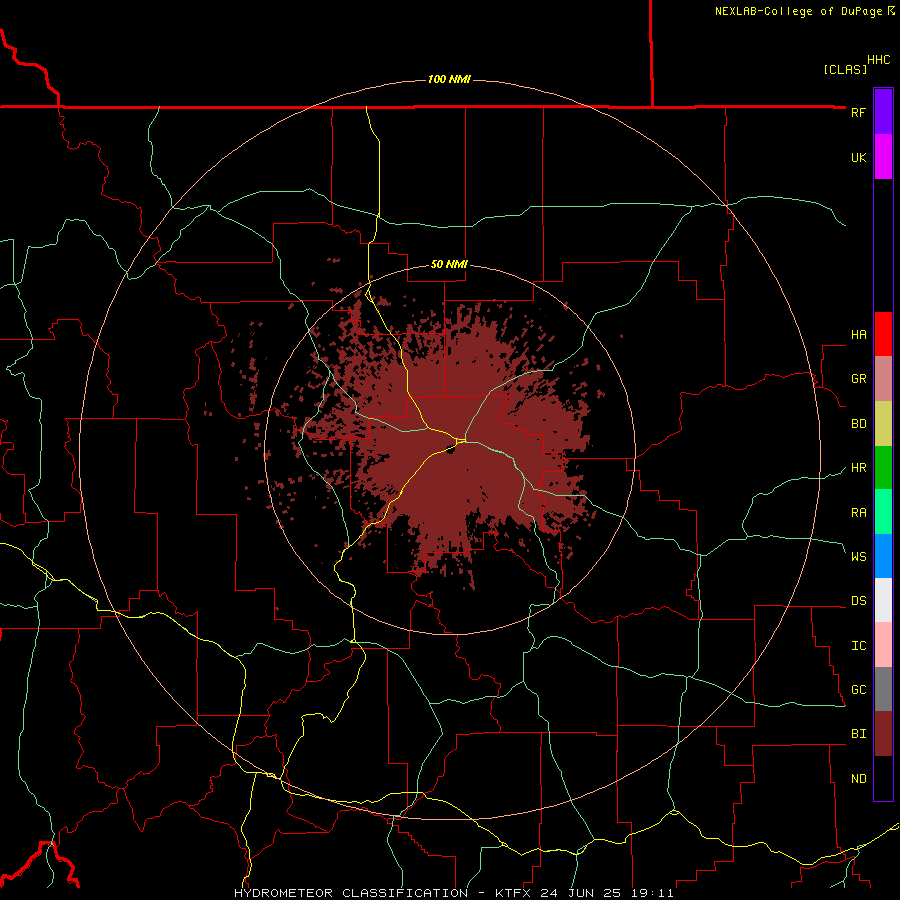Pick the HR green legend swatch
Viewport: 900px width, 900px height.
pos(883,467)
